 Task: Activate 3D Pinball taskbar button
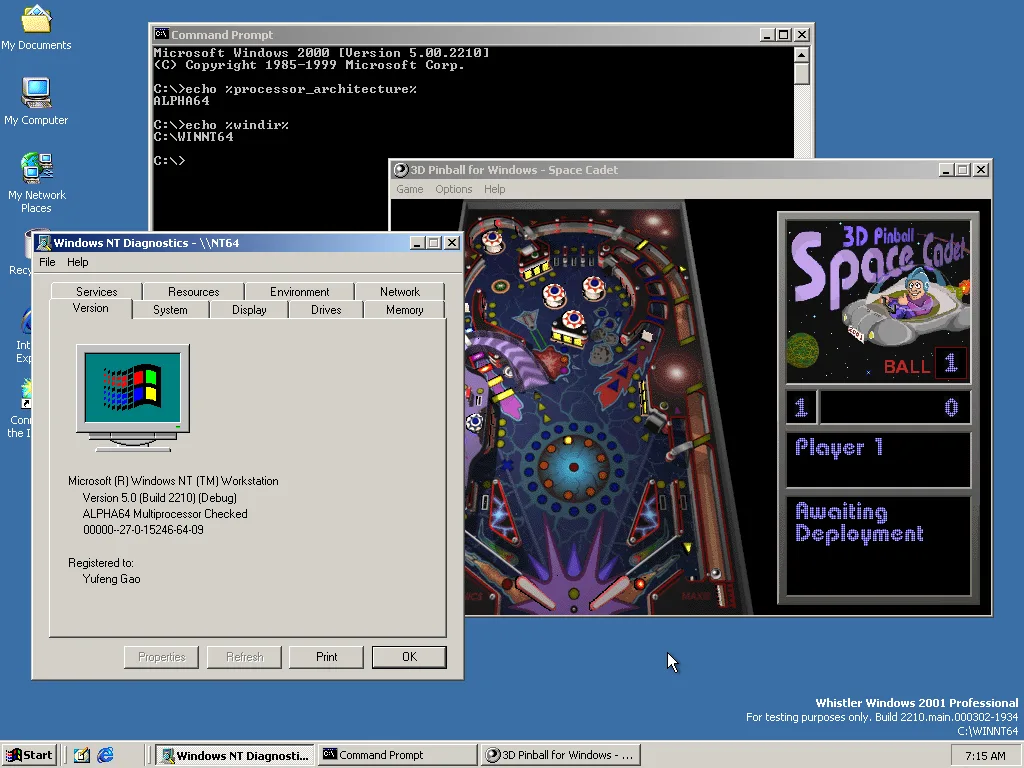pyautogui.click(x=561, y=755)
